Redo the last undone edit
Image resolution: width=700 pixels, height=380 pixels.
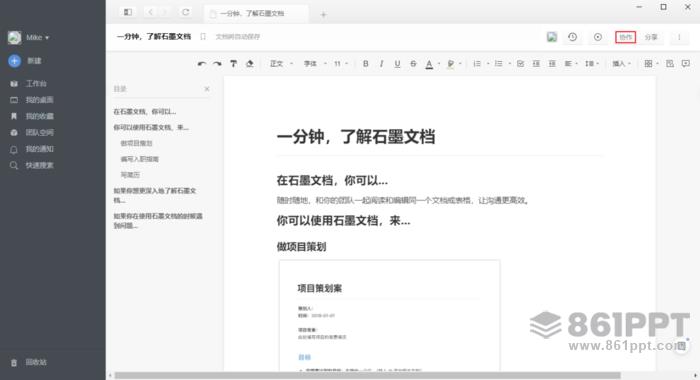click(x=217, y=64)
